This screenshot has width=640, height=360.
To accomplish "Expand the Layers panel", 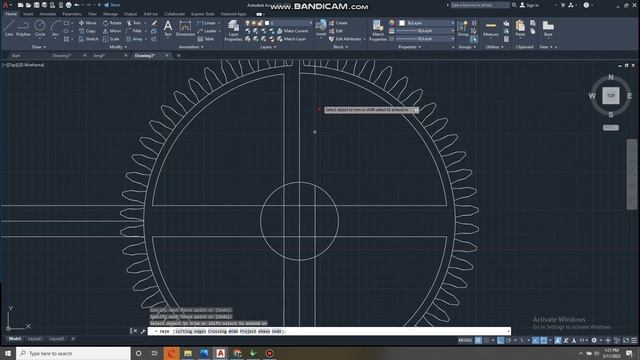I will [268, 47].
